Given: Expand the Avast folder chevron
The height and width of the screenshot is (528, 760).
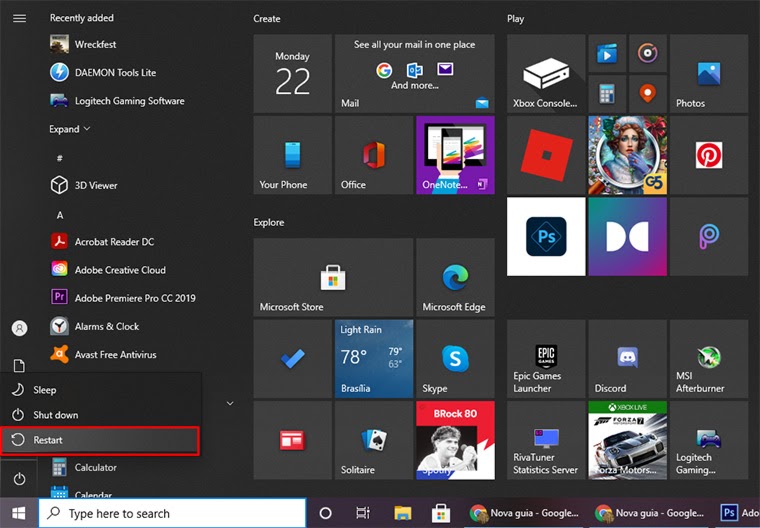Looking at the screenshot, I should point(230,403).
